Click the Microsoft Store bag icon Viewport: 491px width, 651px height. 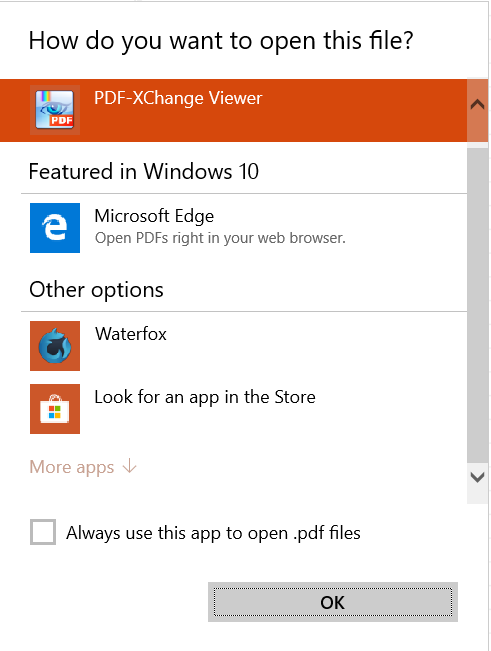click(55, 409)
